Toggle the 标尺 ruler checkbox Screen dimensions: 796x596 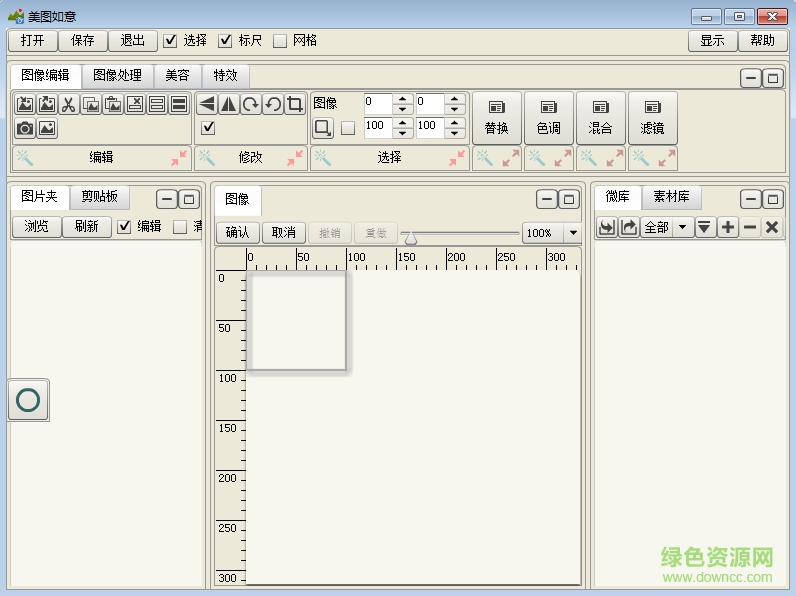tap(225, 41)
